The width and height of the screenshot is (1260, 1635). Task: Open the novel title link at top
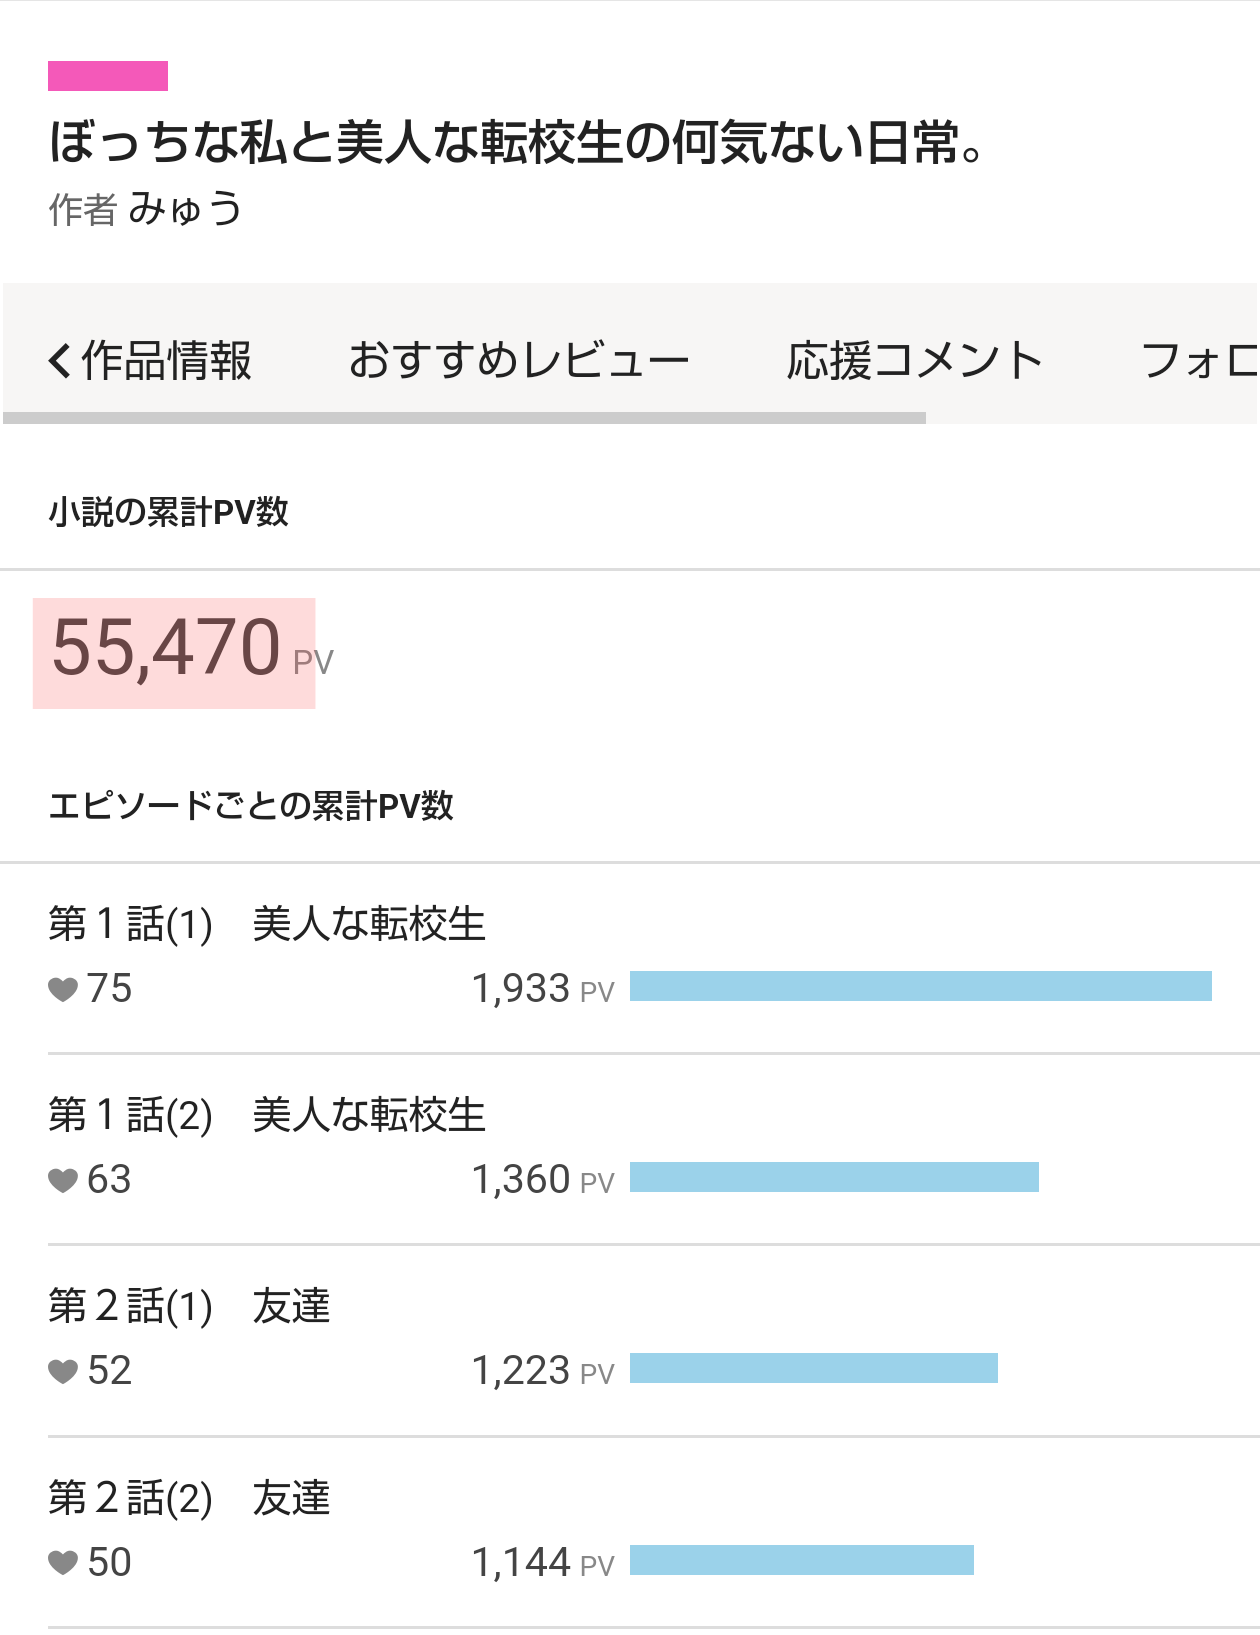[x=516, y=141]
